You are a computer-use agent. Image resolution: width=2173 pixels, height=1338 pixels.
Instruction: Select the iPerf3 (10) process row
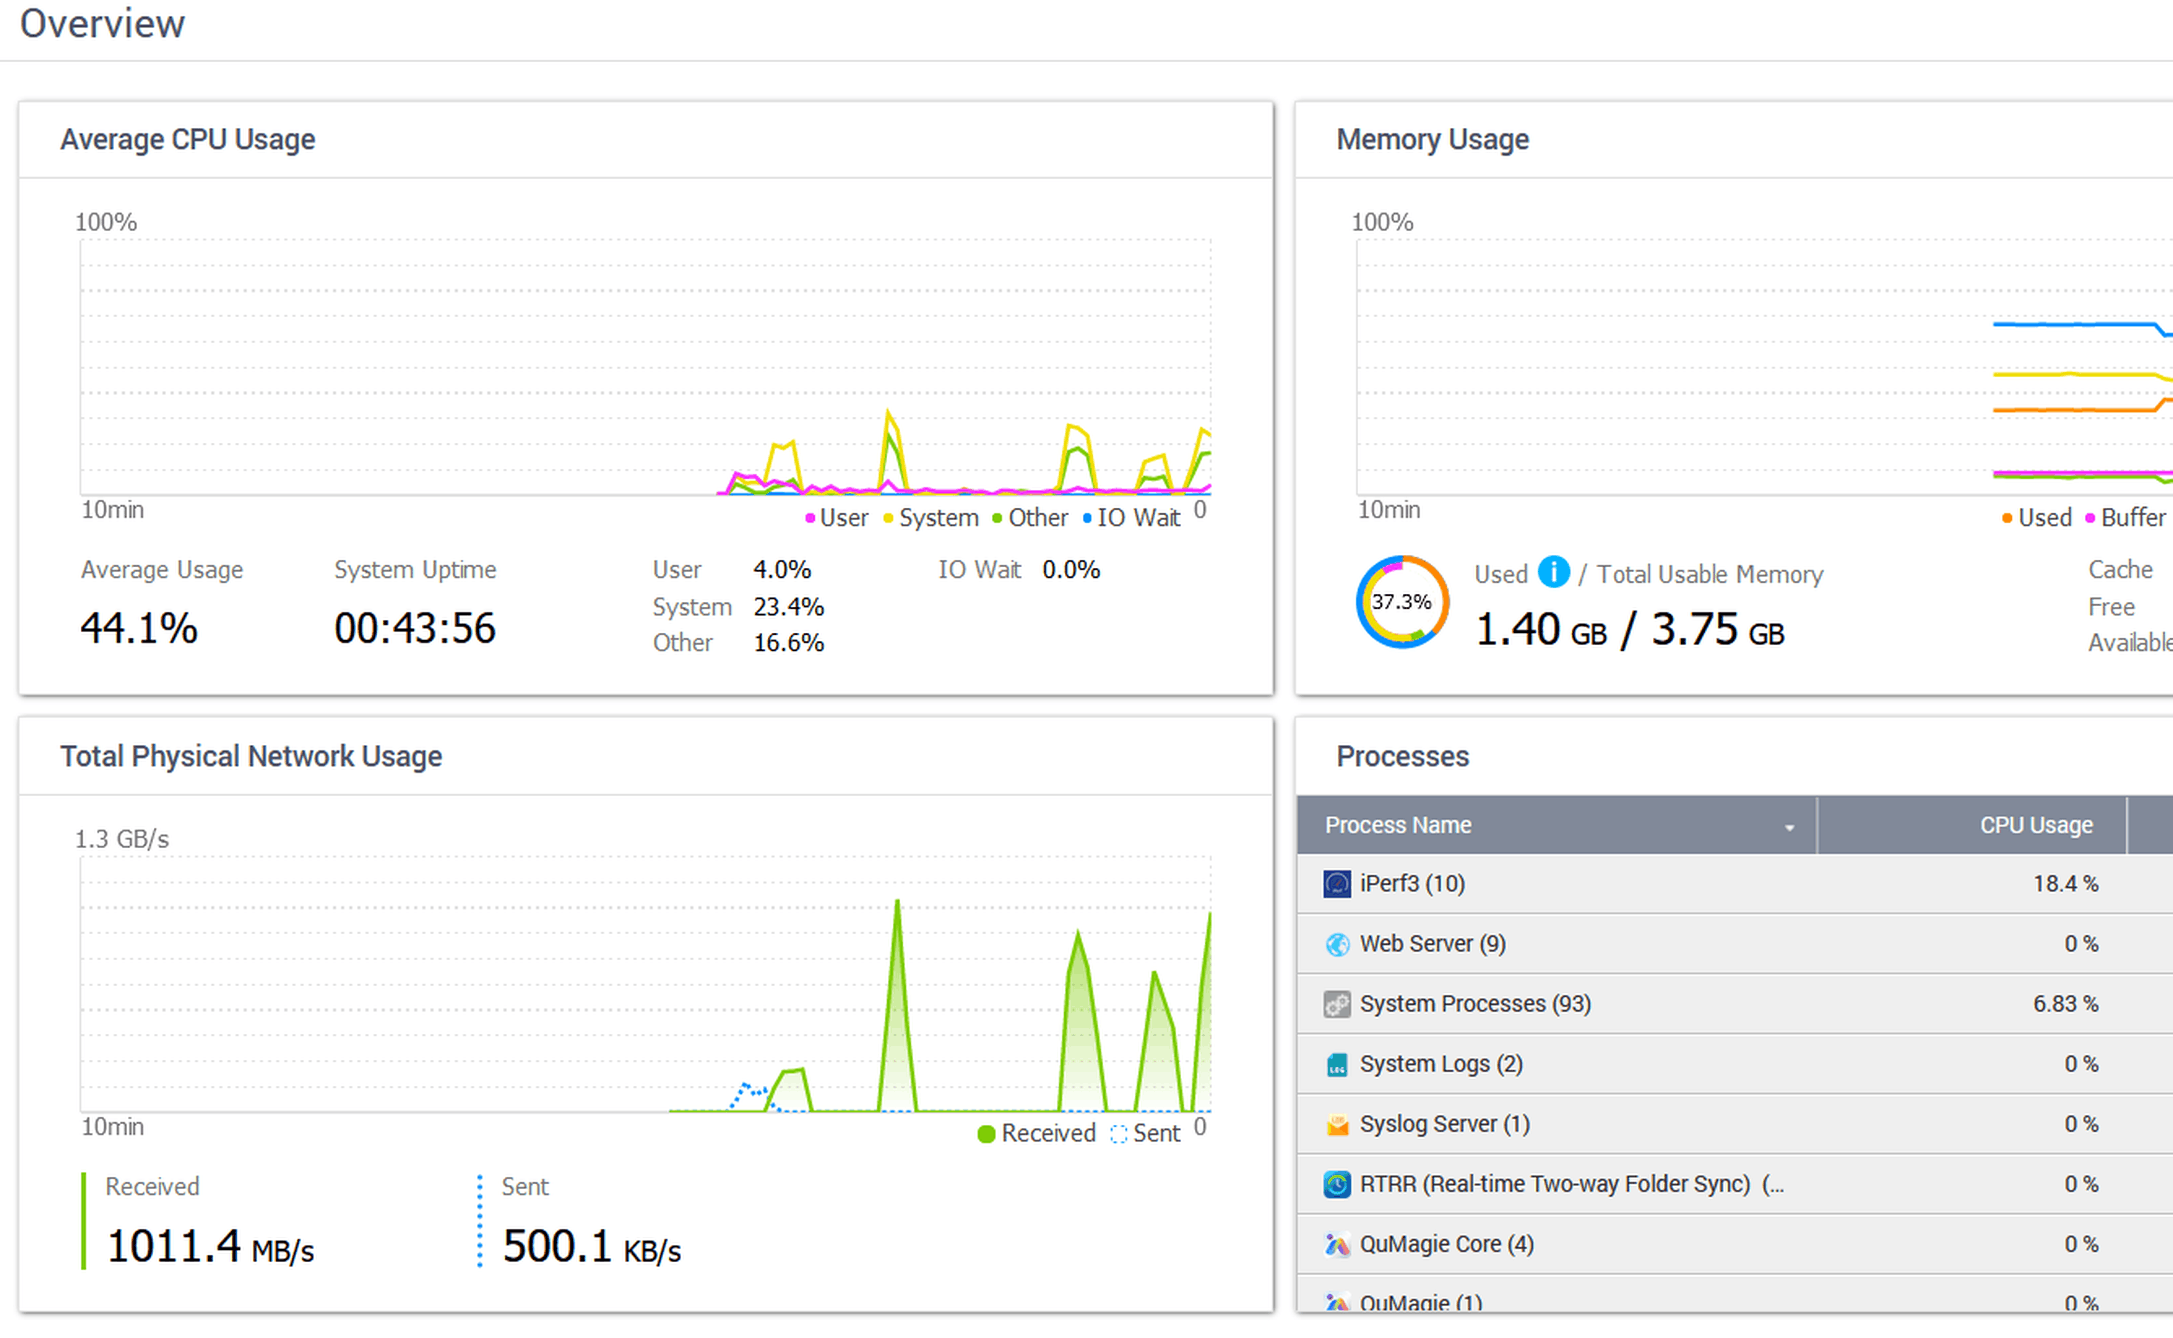click(1734, 884)
